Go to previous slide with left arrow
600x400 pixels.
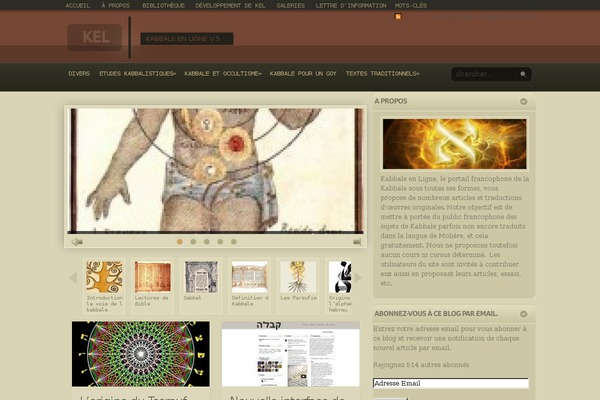(77, 242)
